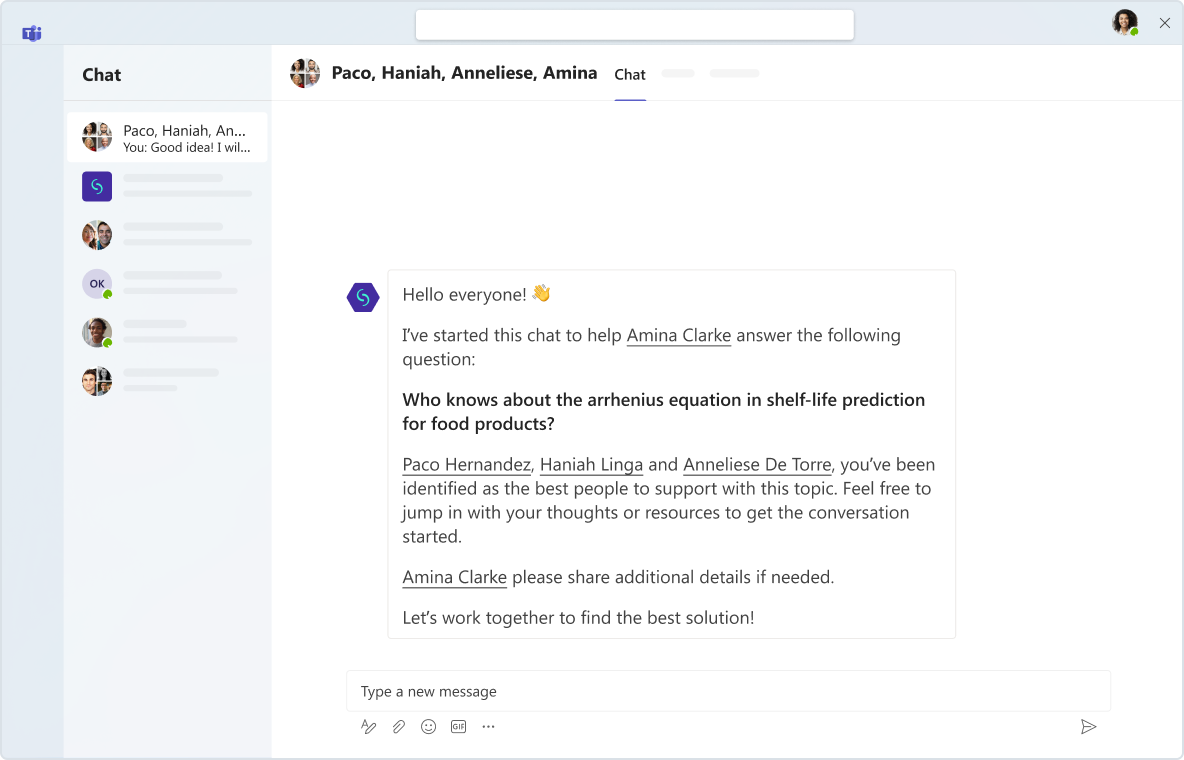Select the Chat tab in header
This screenshot has width=1184, height=760.
pos(630,75)
